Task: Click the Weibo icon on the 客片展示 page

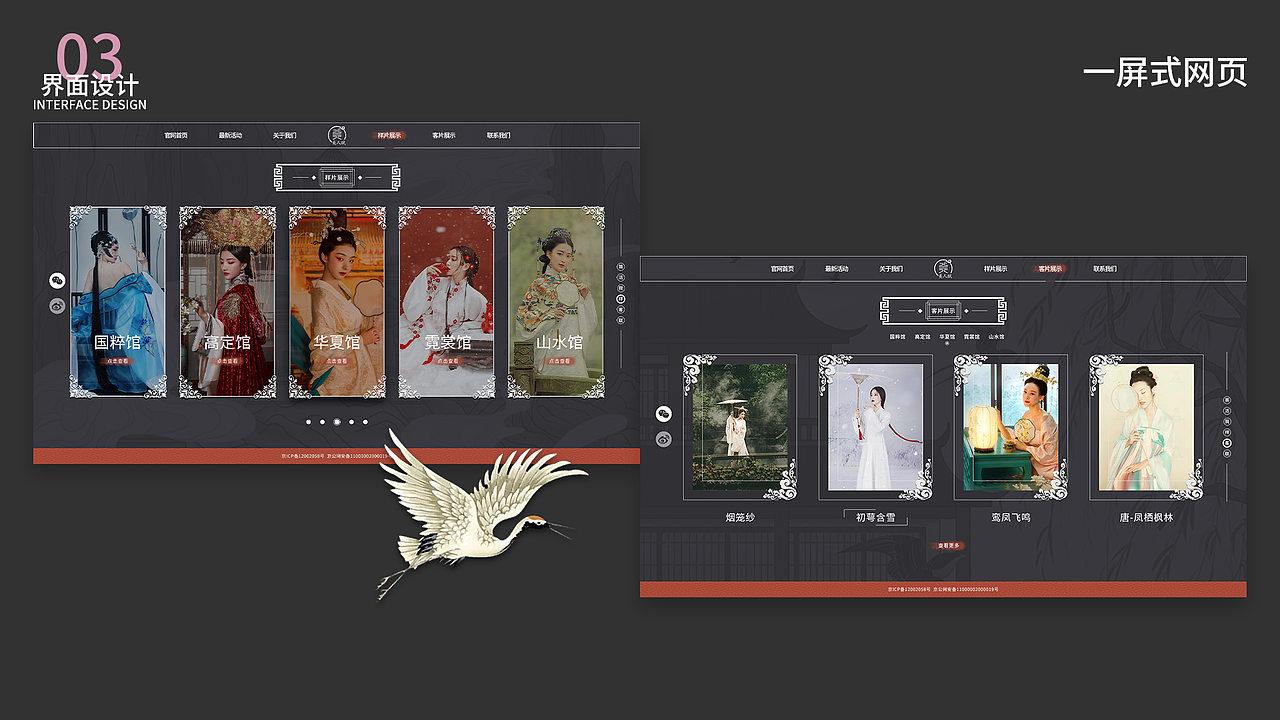Action: click(662, 438)
